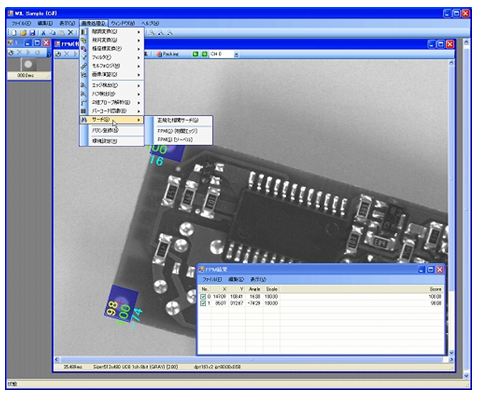
Task: Click the first magnifier zoom icon in main toolbar
Action: click(151, 33)
